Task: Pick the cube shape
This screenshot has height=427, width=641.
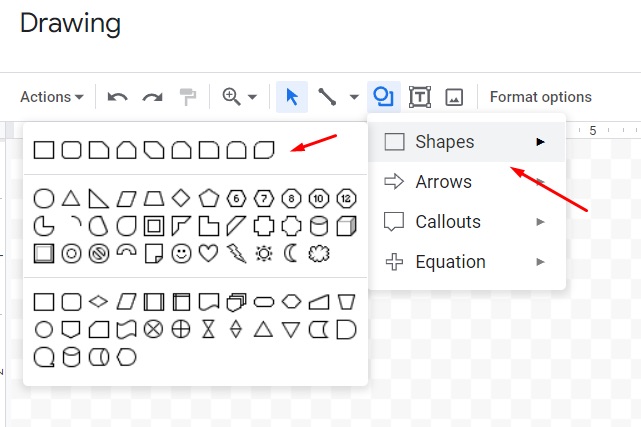Action: coord(347,225)
